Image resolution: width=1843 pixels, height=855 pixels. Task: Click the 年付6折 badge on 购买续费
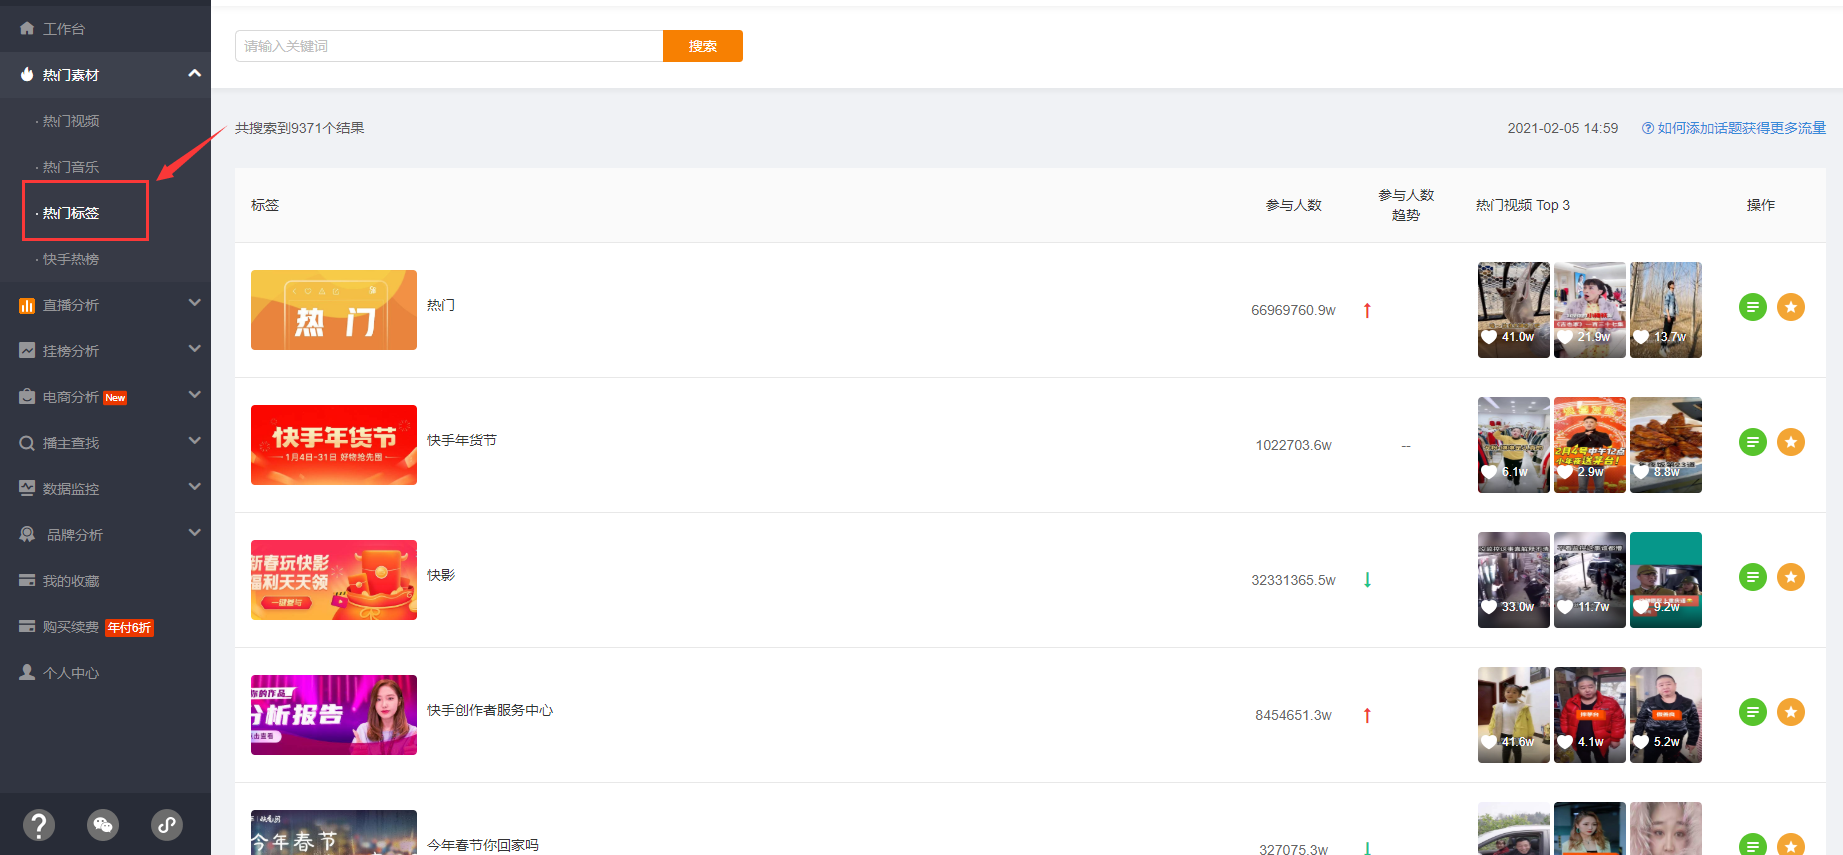130,628
